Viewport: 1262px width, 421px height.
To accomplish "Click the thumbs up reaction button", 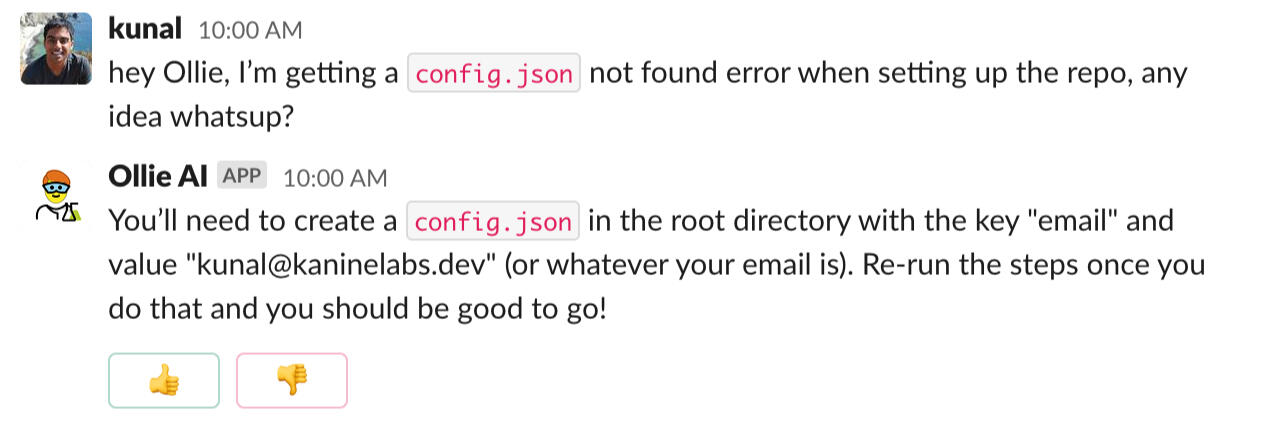I will pyautogui.click(x=163, y=380).
